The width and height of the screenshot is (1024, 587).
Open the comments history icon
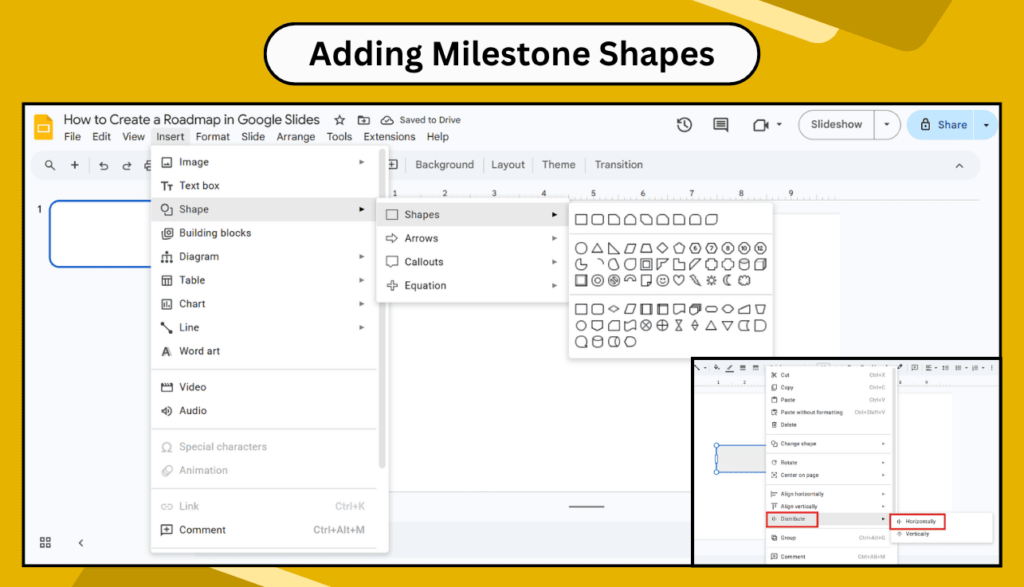pyautogui.click(x=721, y=125)
